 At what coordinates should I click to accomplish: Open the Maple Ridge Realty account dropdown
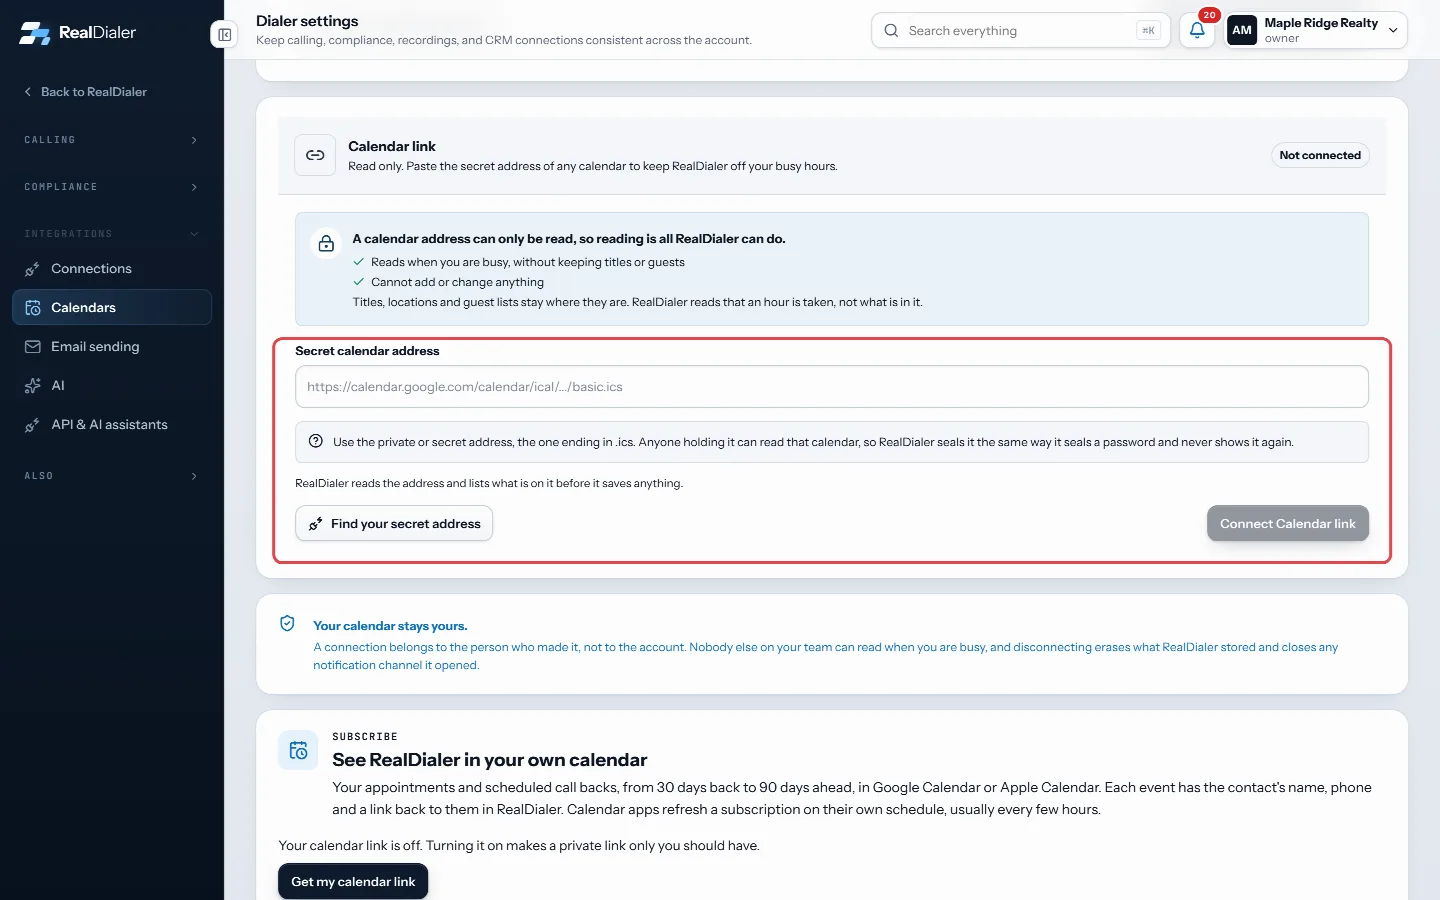[x=1316, y=31]
